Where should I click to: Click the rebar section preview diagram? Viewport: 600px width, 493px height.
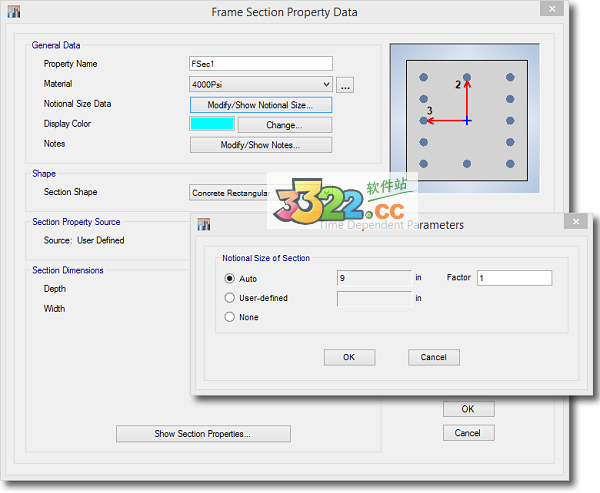[x=467, y=120]
